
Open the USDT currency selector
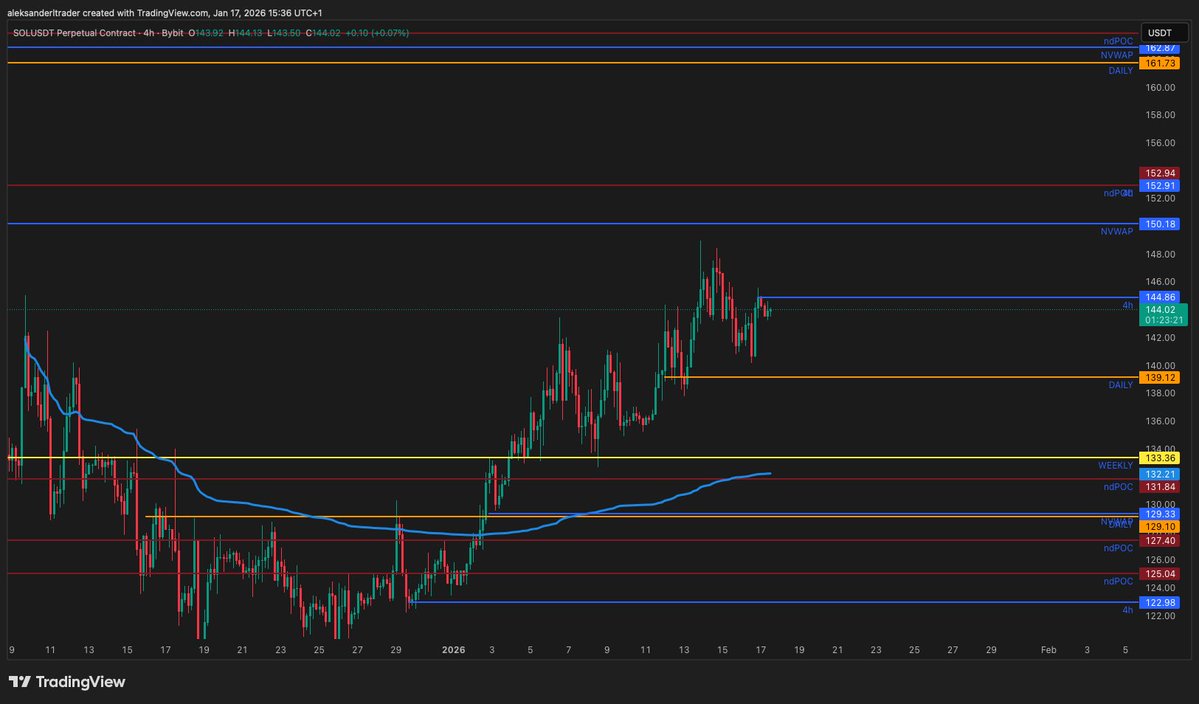click(1159, 33)
